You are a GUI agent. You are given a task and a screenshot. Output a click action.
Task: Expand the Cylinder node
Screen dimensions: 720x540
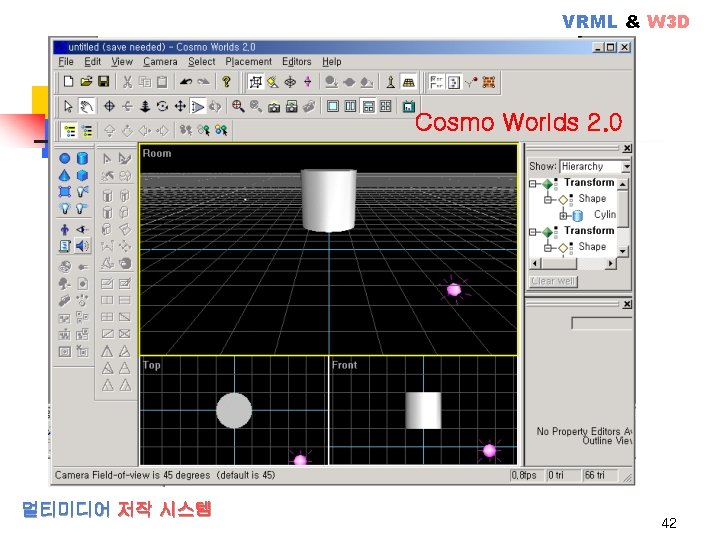(x=563, y=215)
